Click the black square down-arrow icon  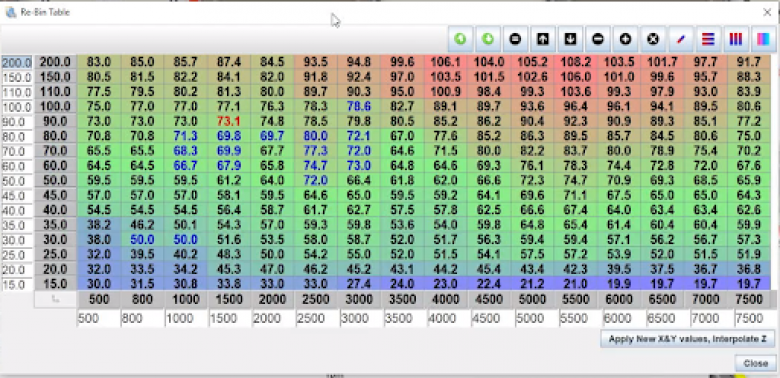(571, 39)
